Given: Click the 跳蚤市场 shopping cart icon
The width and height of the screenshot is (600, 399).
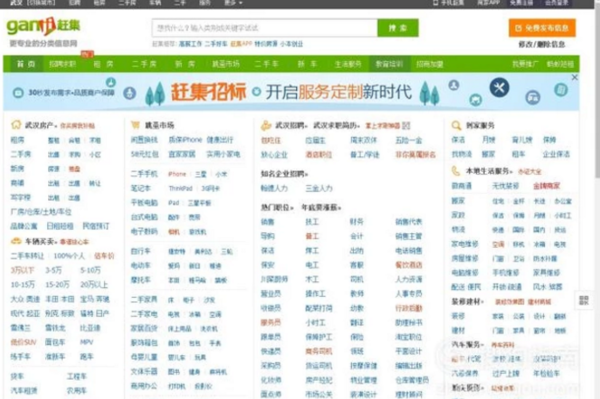Looking at the screenshot, I should (135, 125).
